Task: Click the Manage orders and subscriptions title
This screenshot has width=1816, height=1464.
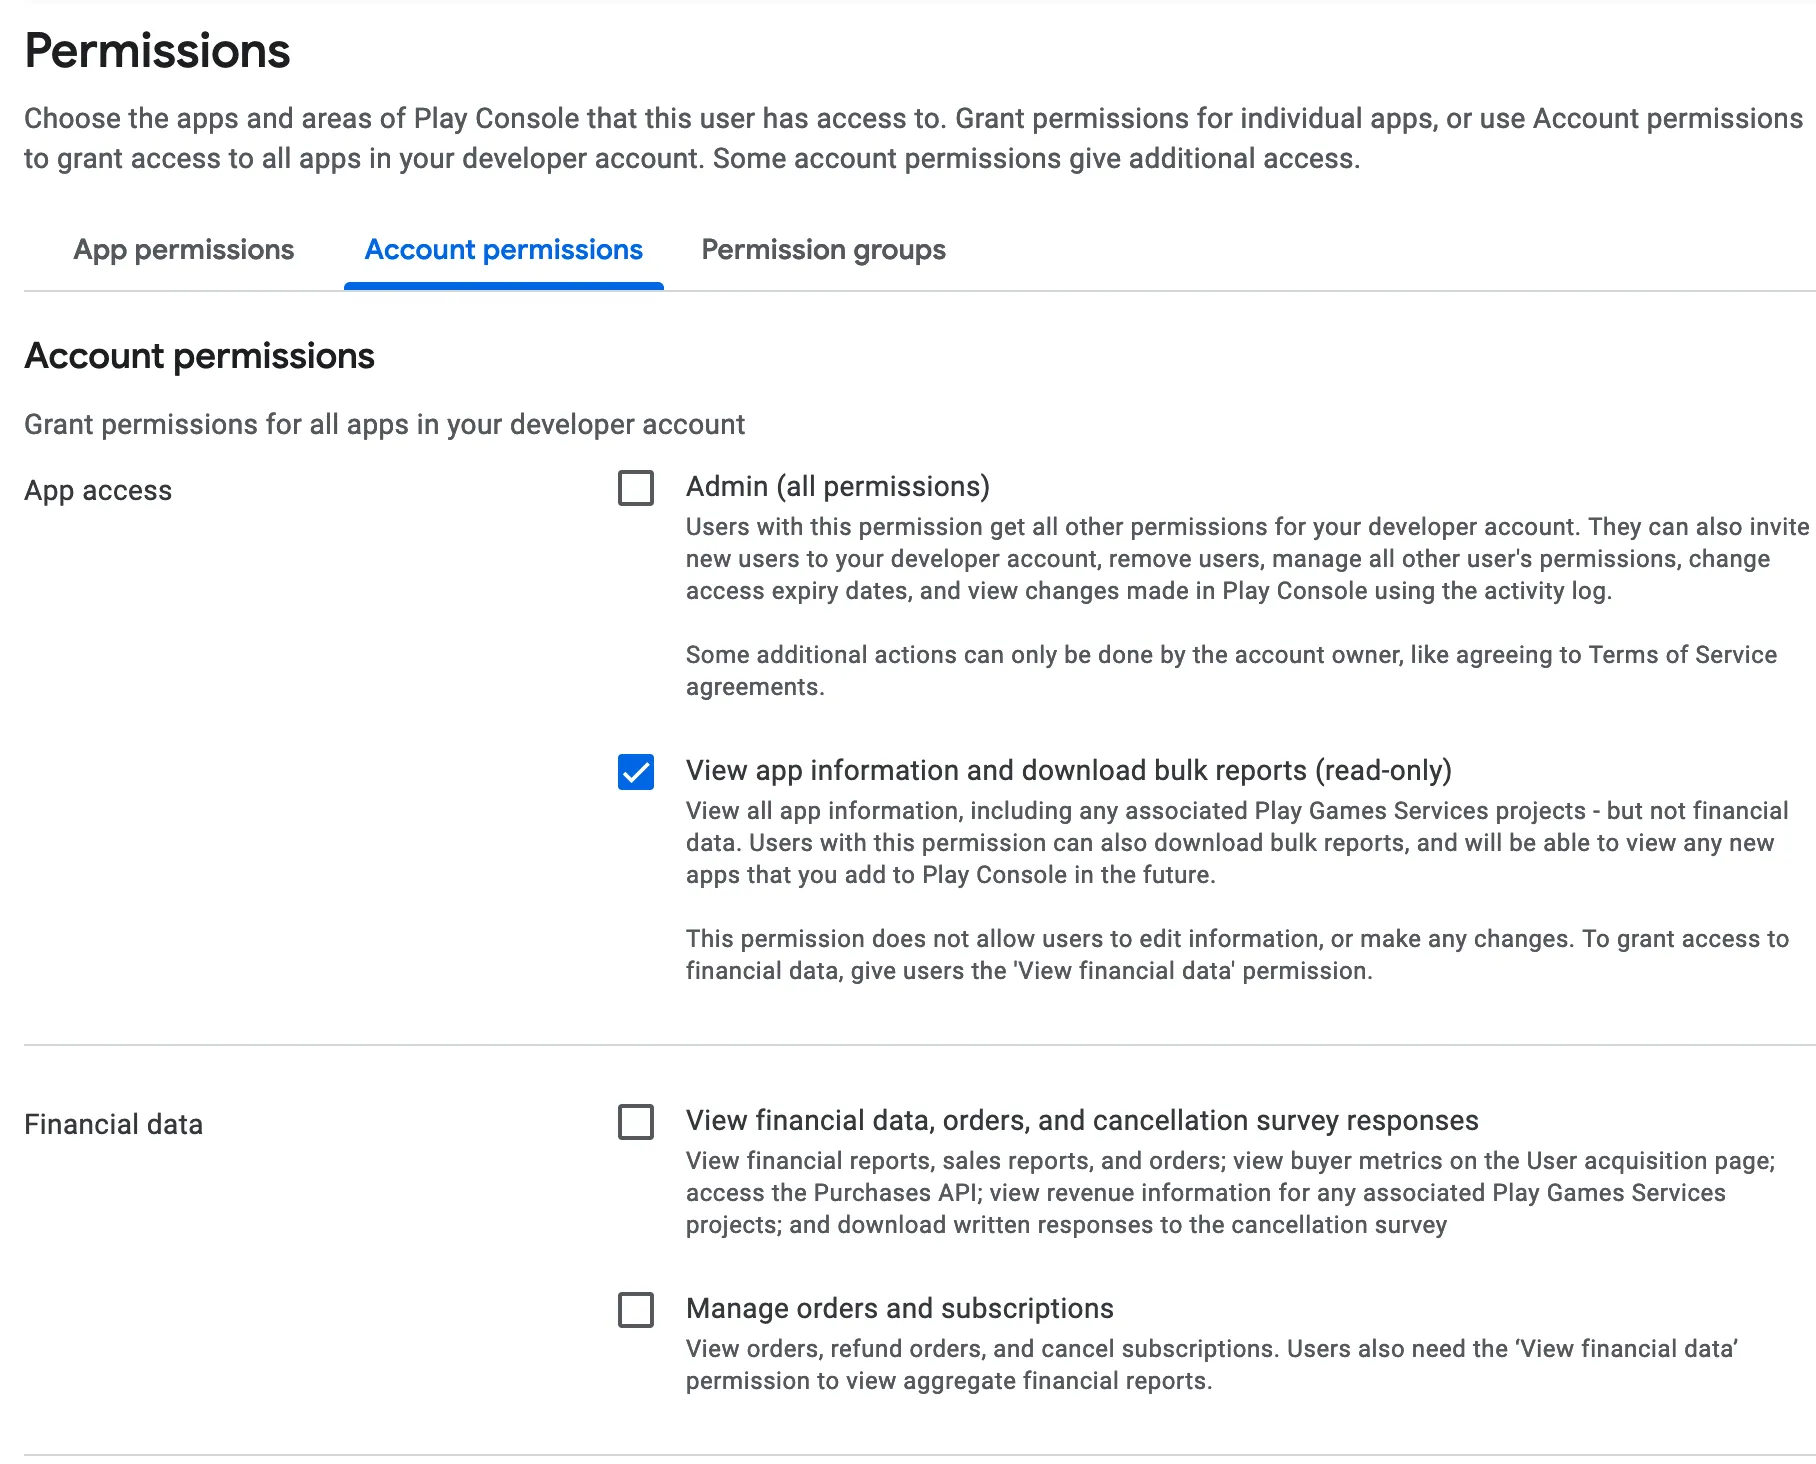Action: point(899,1308)
